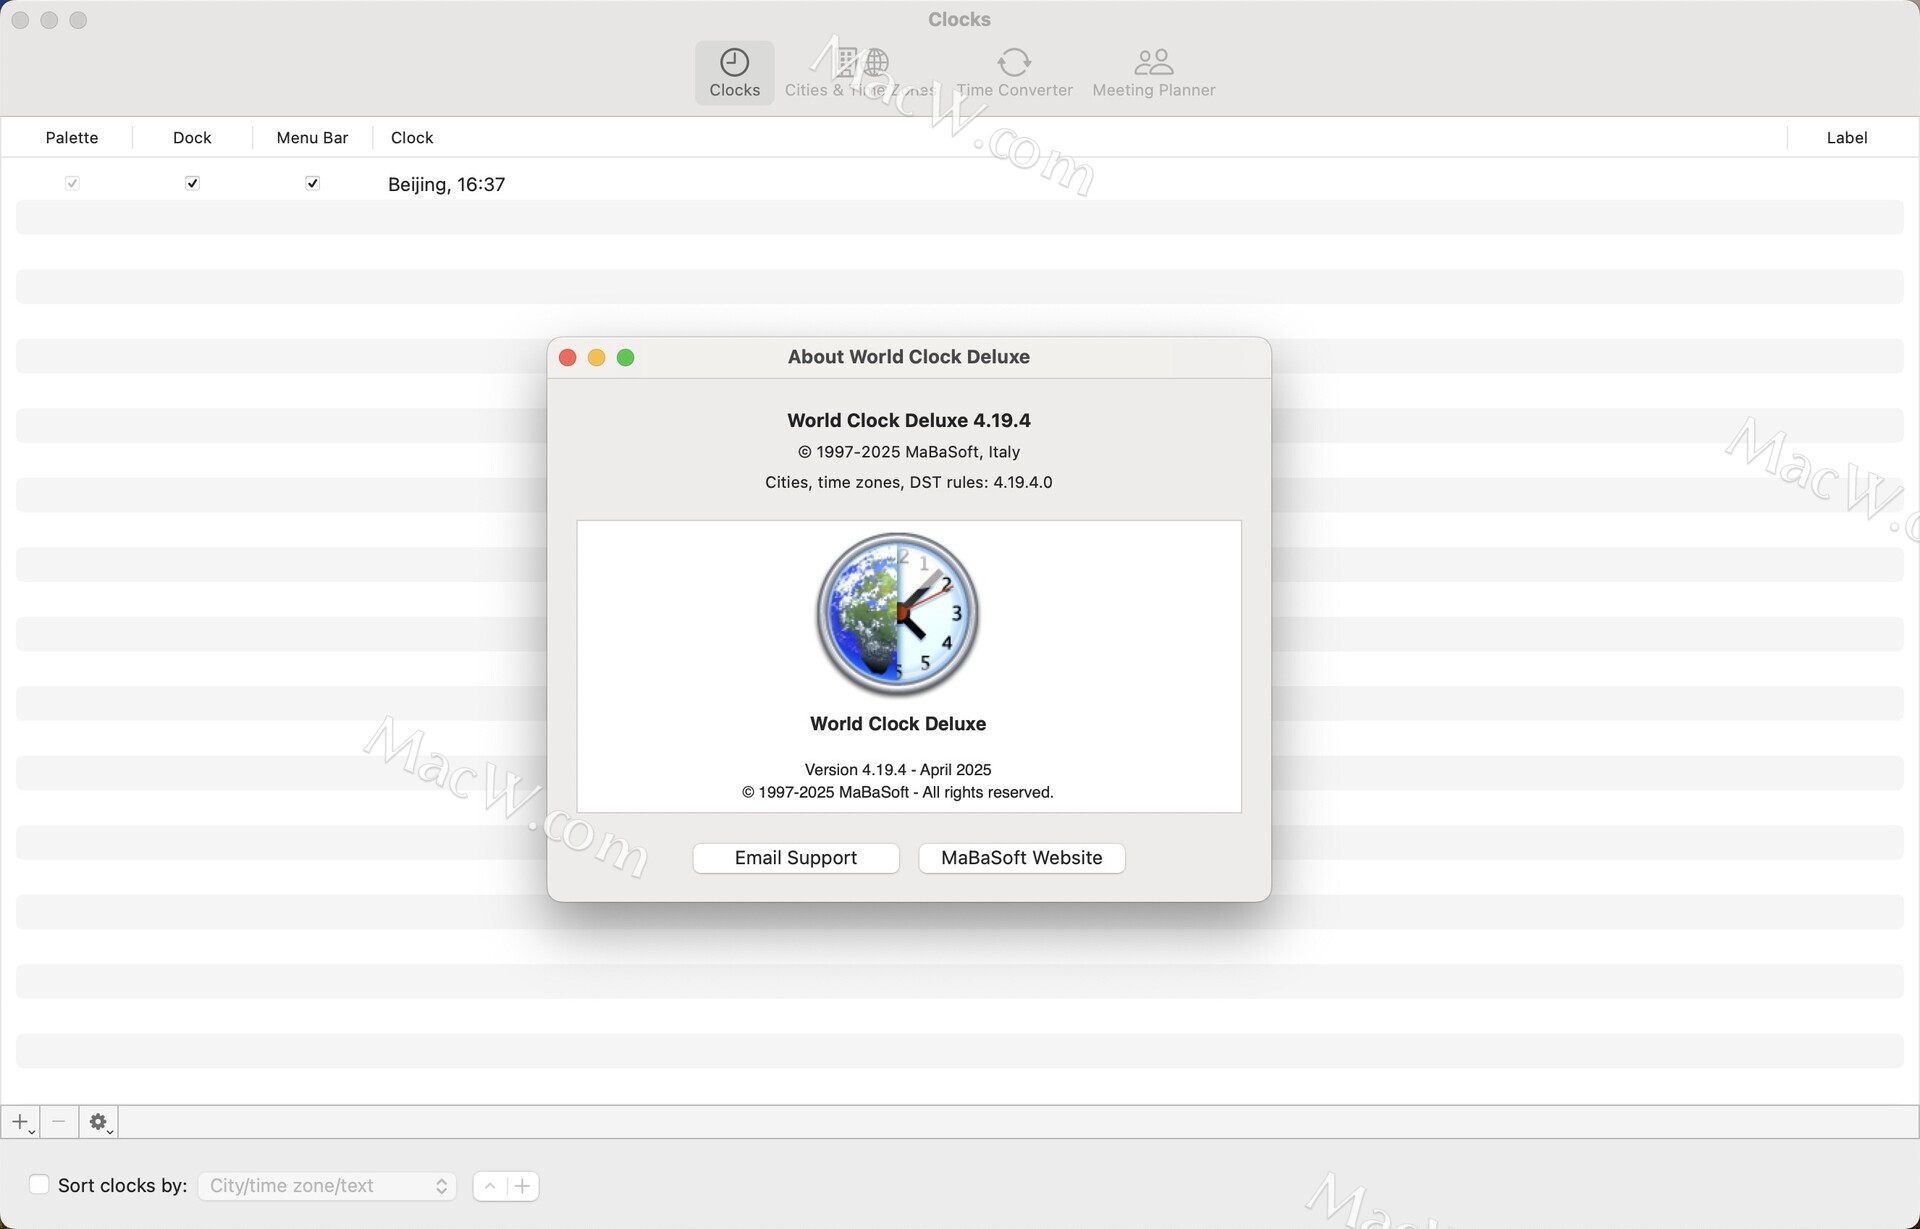The image size is (1920, 1229).
Task: Click the All rights reserved line
Action: point(898,793)
